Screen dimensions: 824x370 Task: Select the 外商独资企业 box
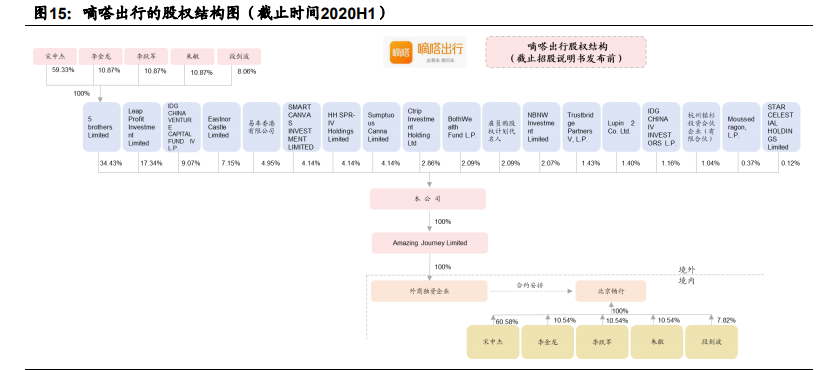point(429,291)
